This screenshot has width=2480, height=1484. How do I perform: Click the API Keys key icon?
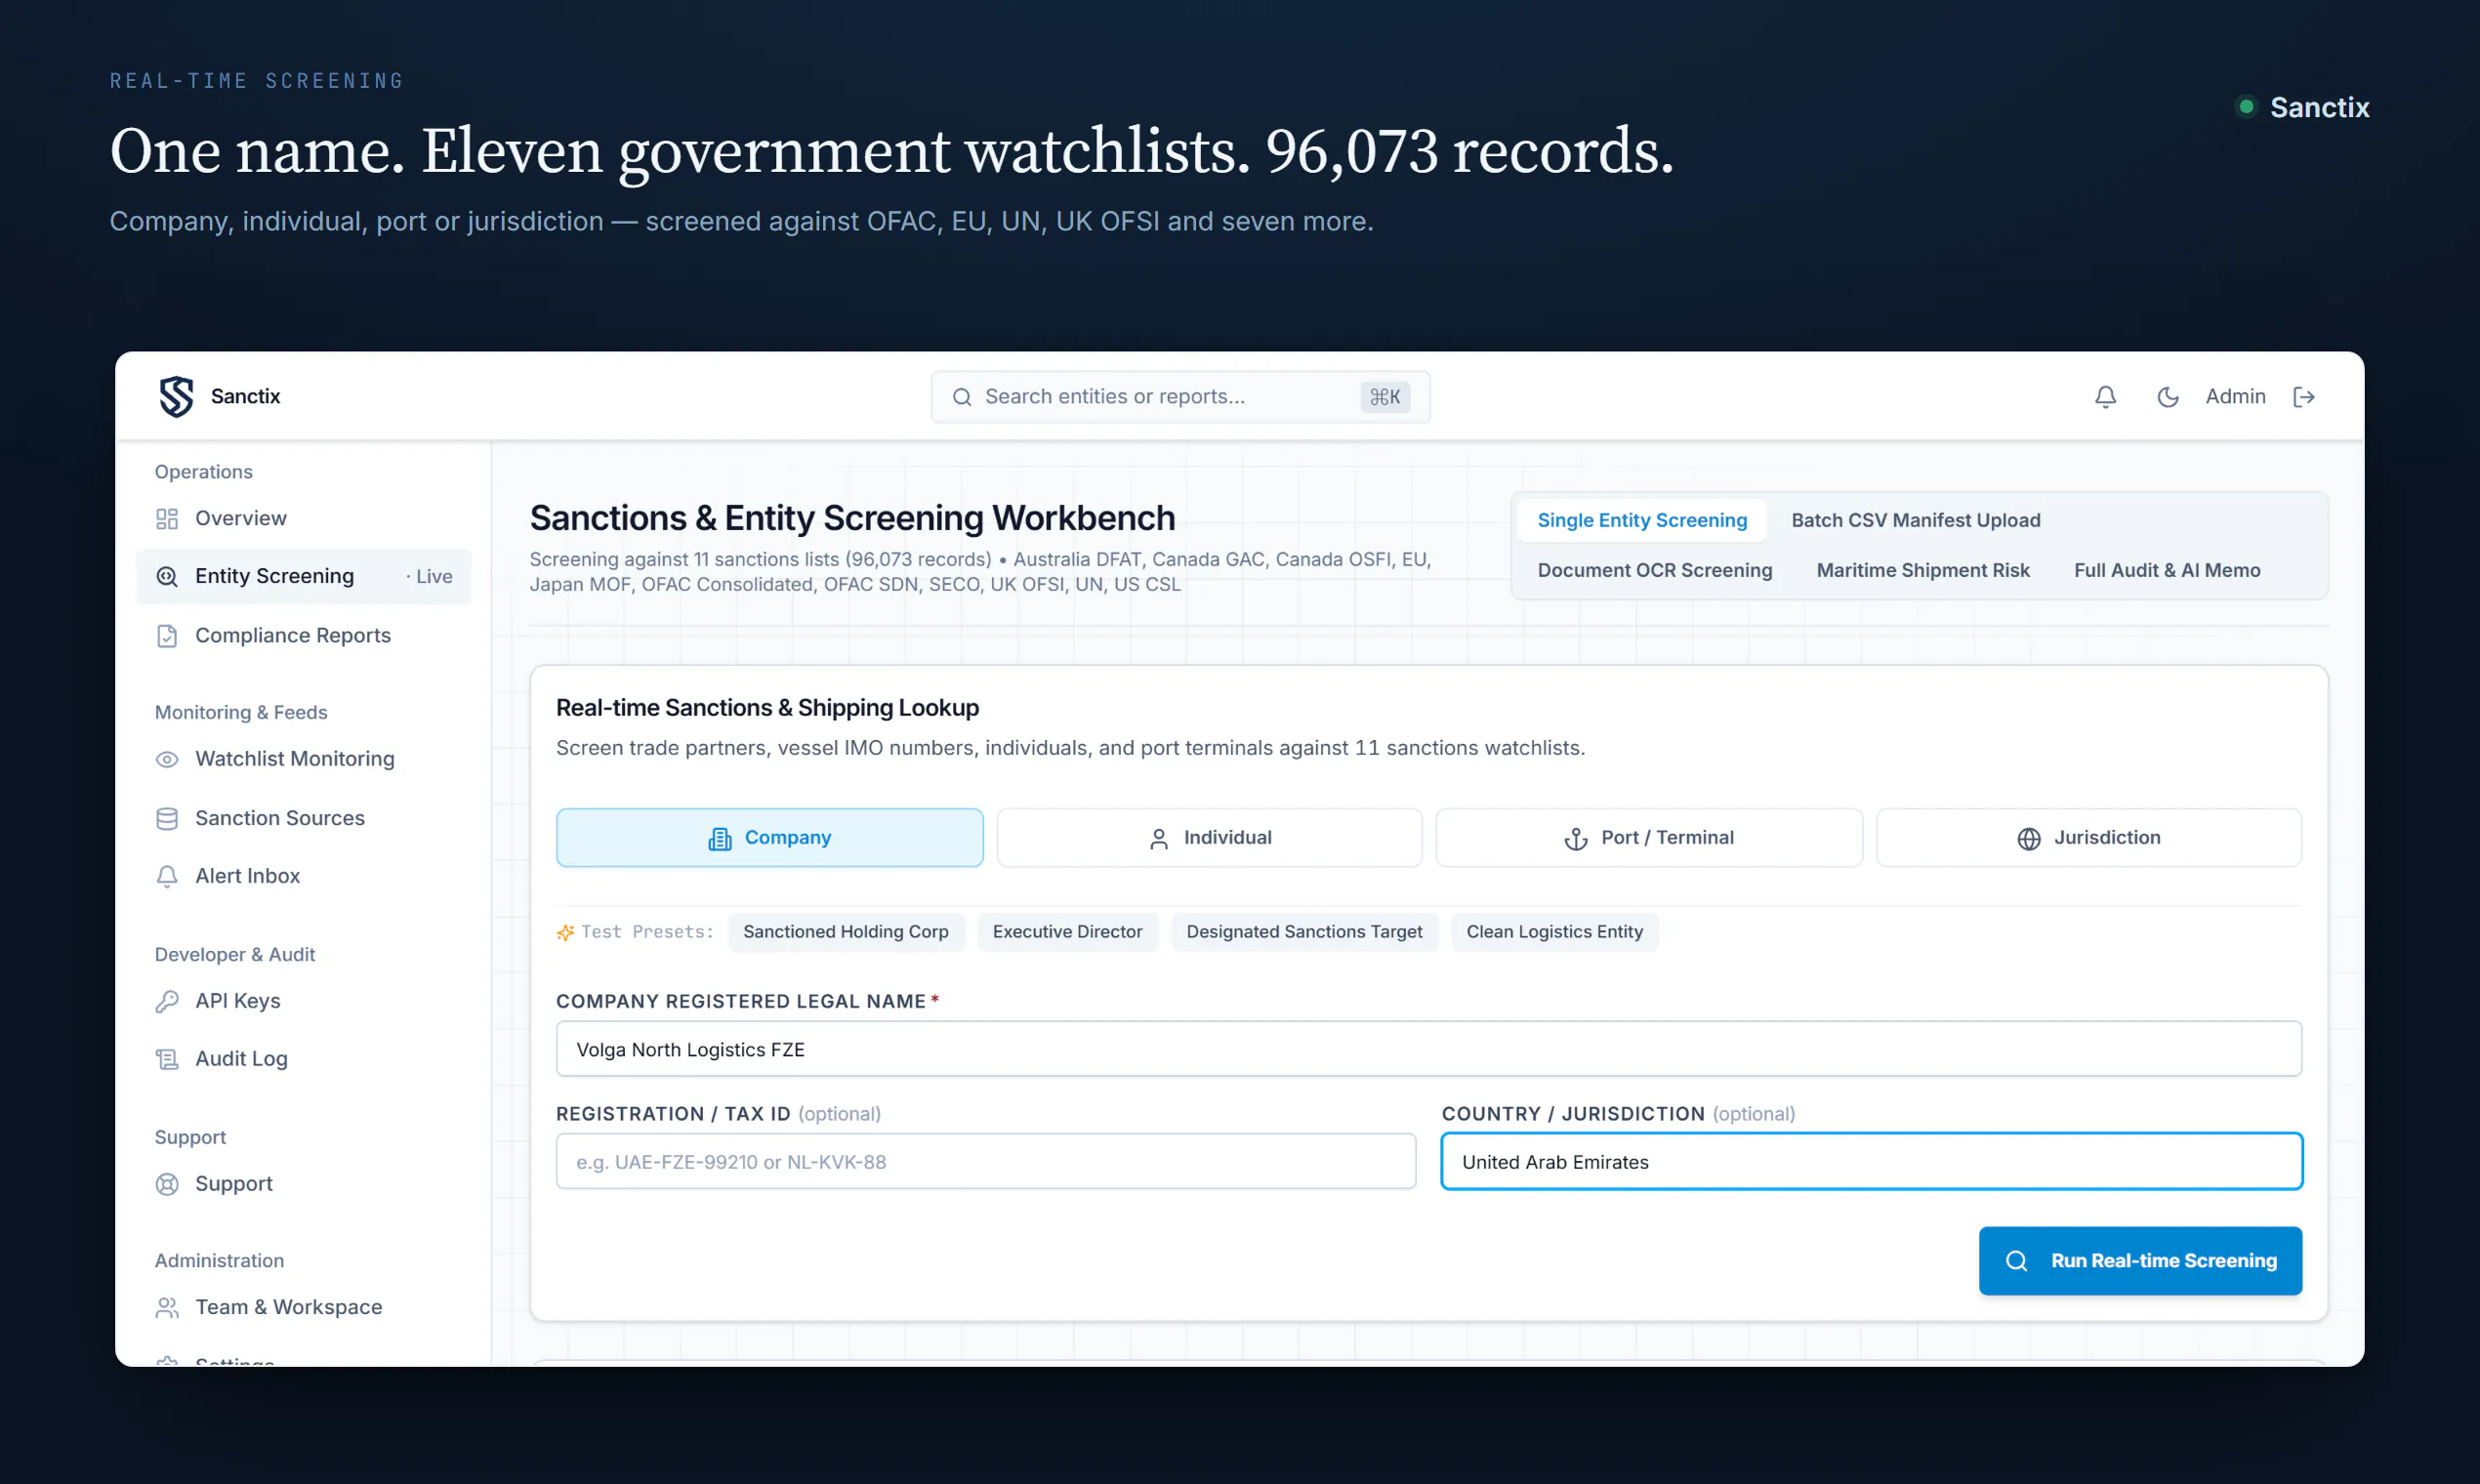coord(167,1001)
